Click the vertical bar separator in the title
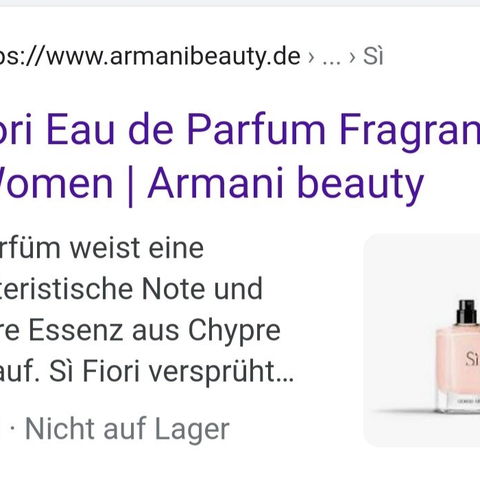Image resolution: width=480 pixels, height=480 pixels. (130, 185)
